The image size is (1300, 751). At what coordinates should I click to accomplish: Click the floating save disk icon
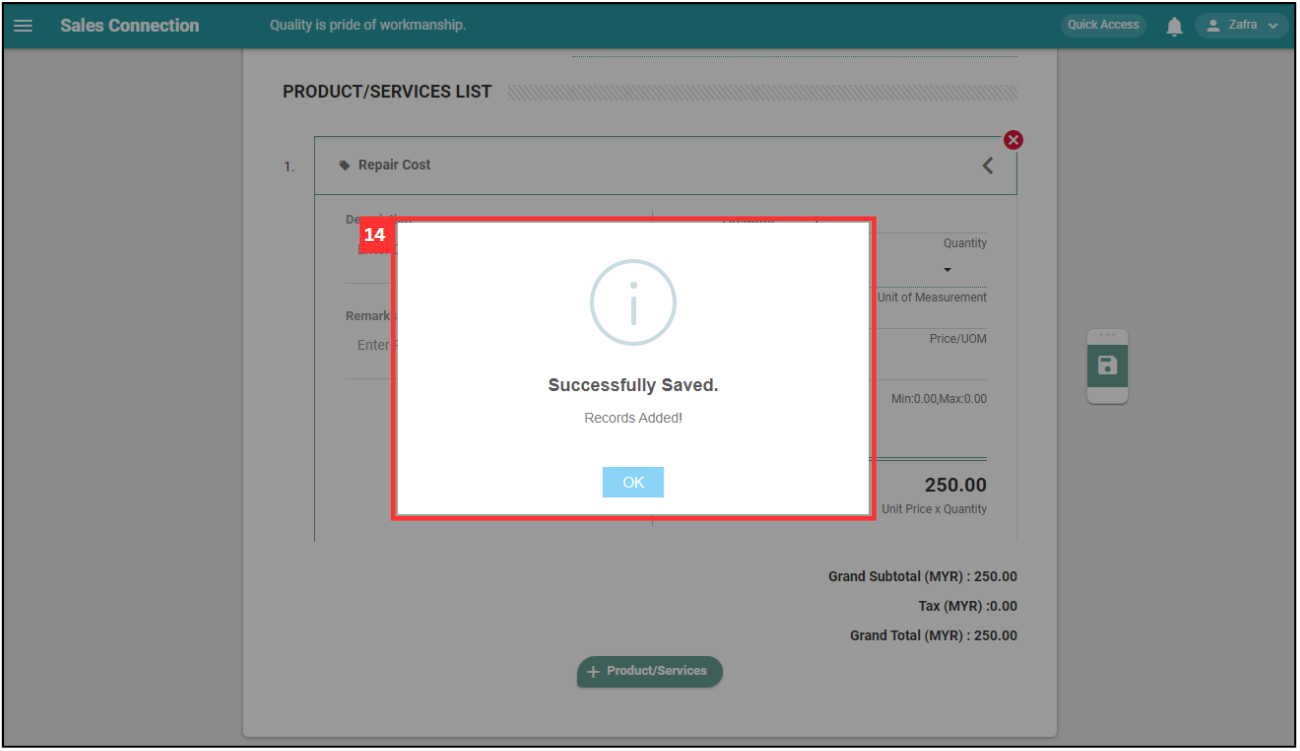[x=1107, y=365]
